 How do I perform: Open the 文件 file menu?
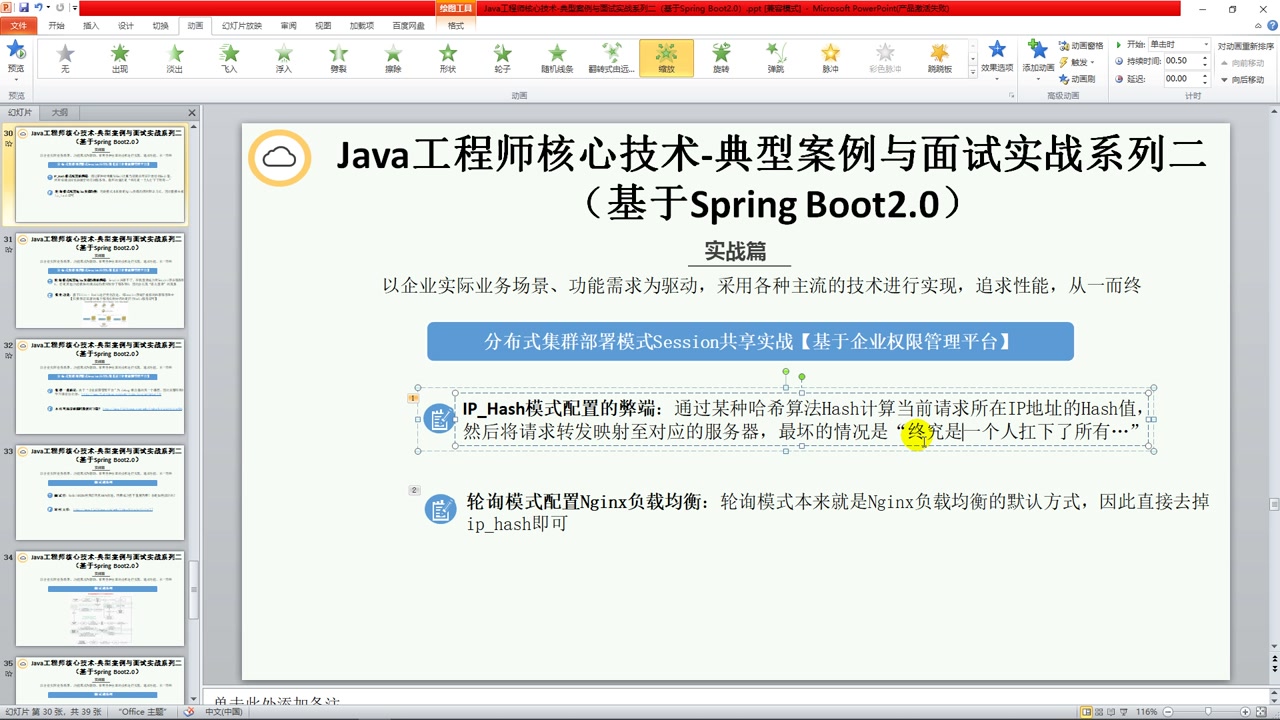19,26
